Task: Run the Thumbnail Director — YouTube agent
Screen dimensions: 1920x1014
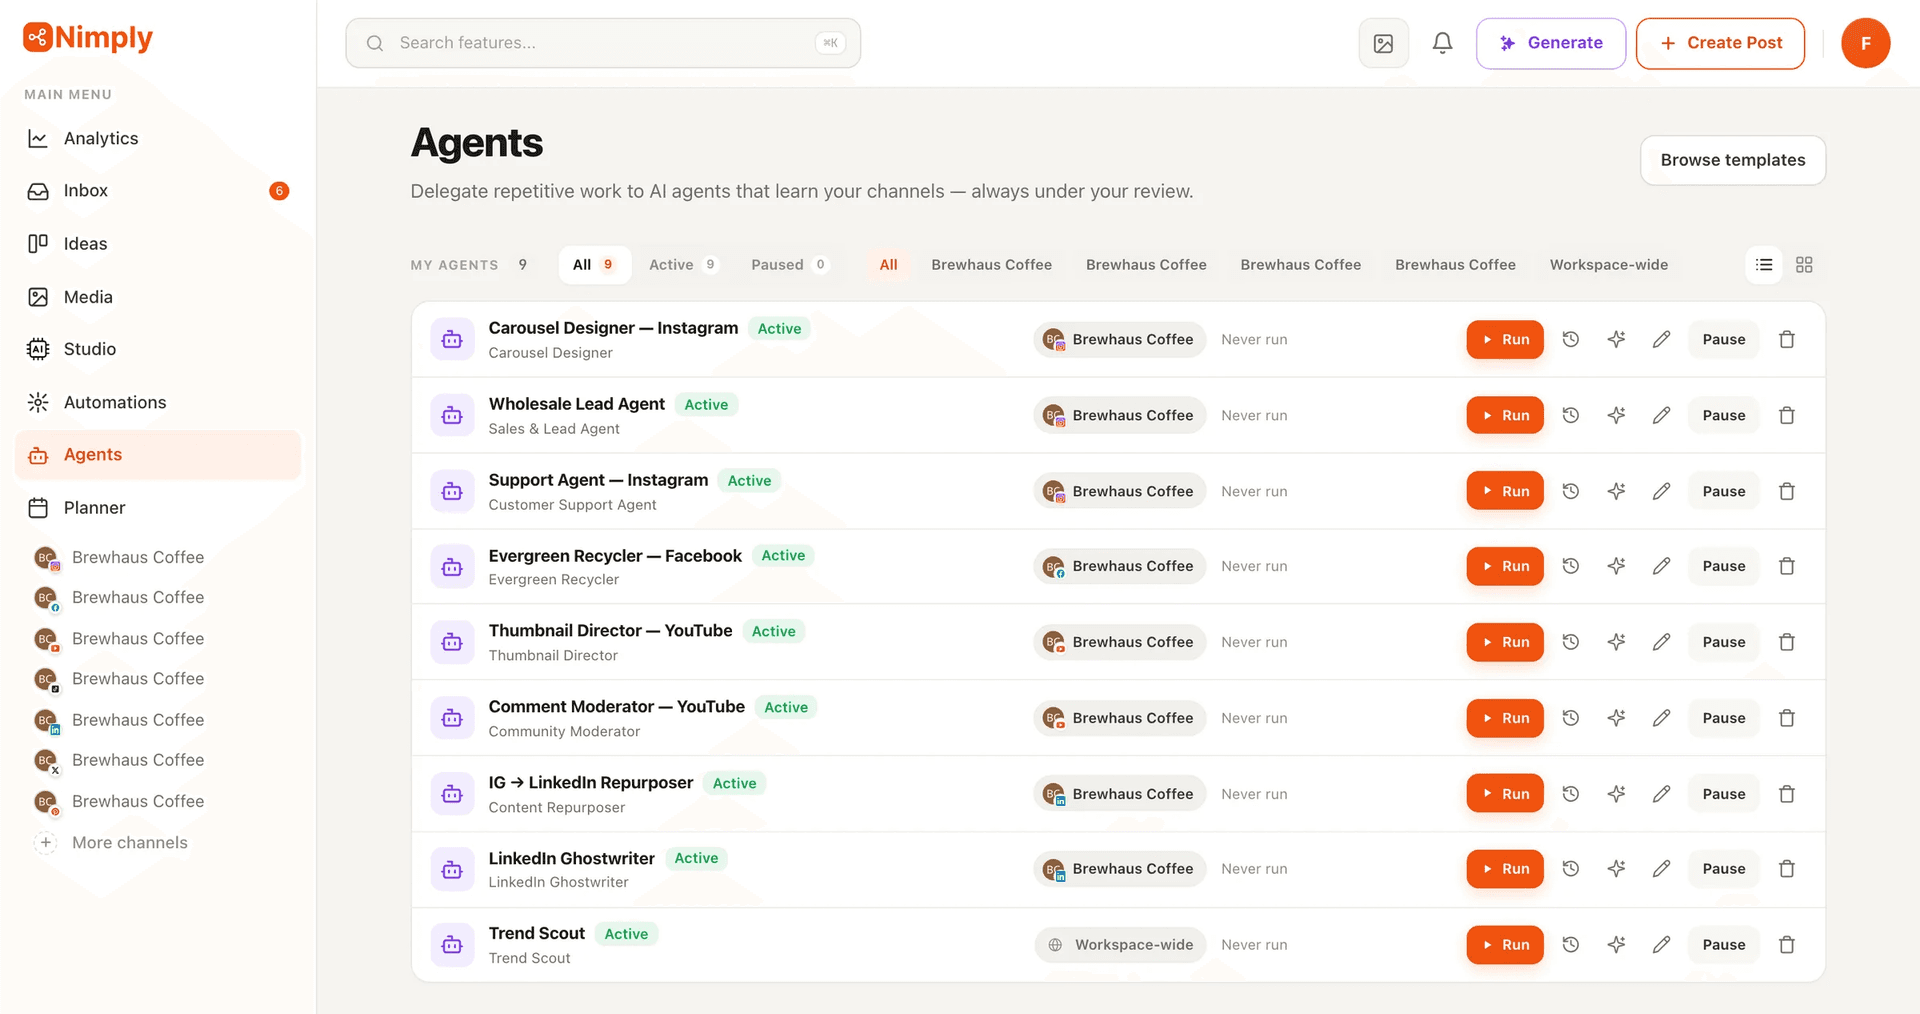Action: [1505, 642]
